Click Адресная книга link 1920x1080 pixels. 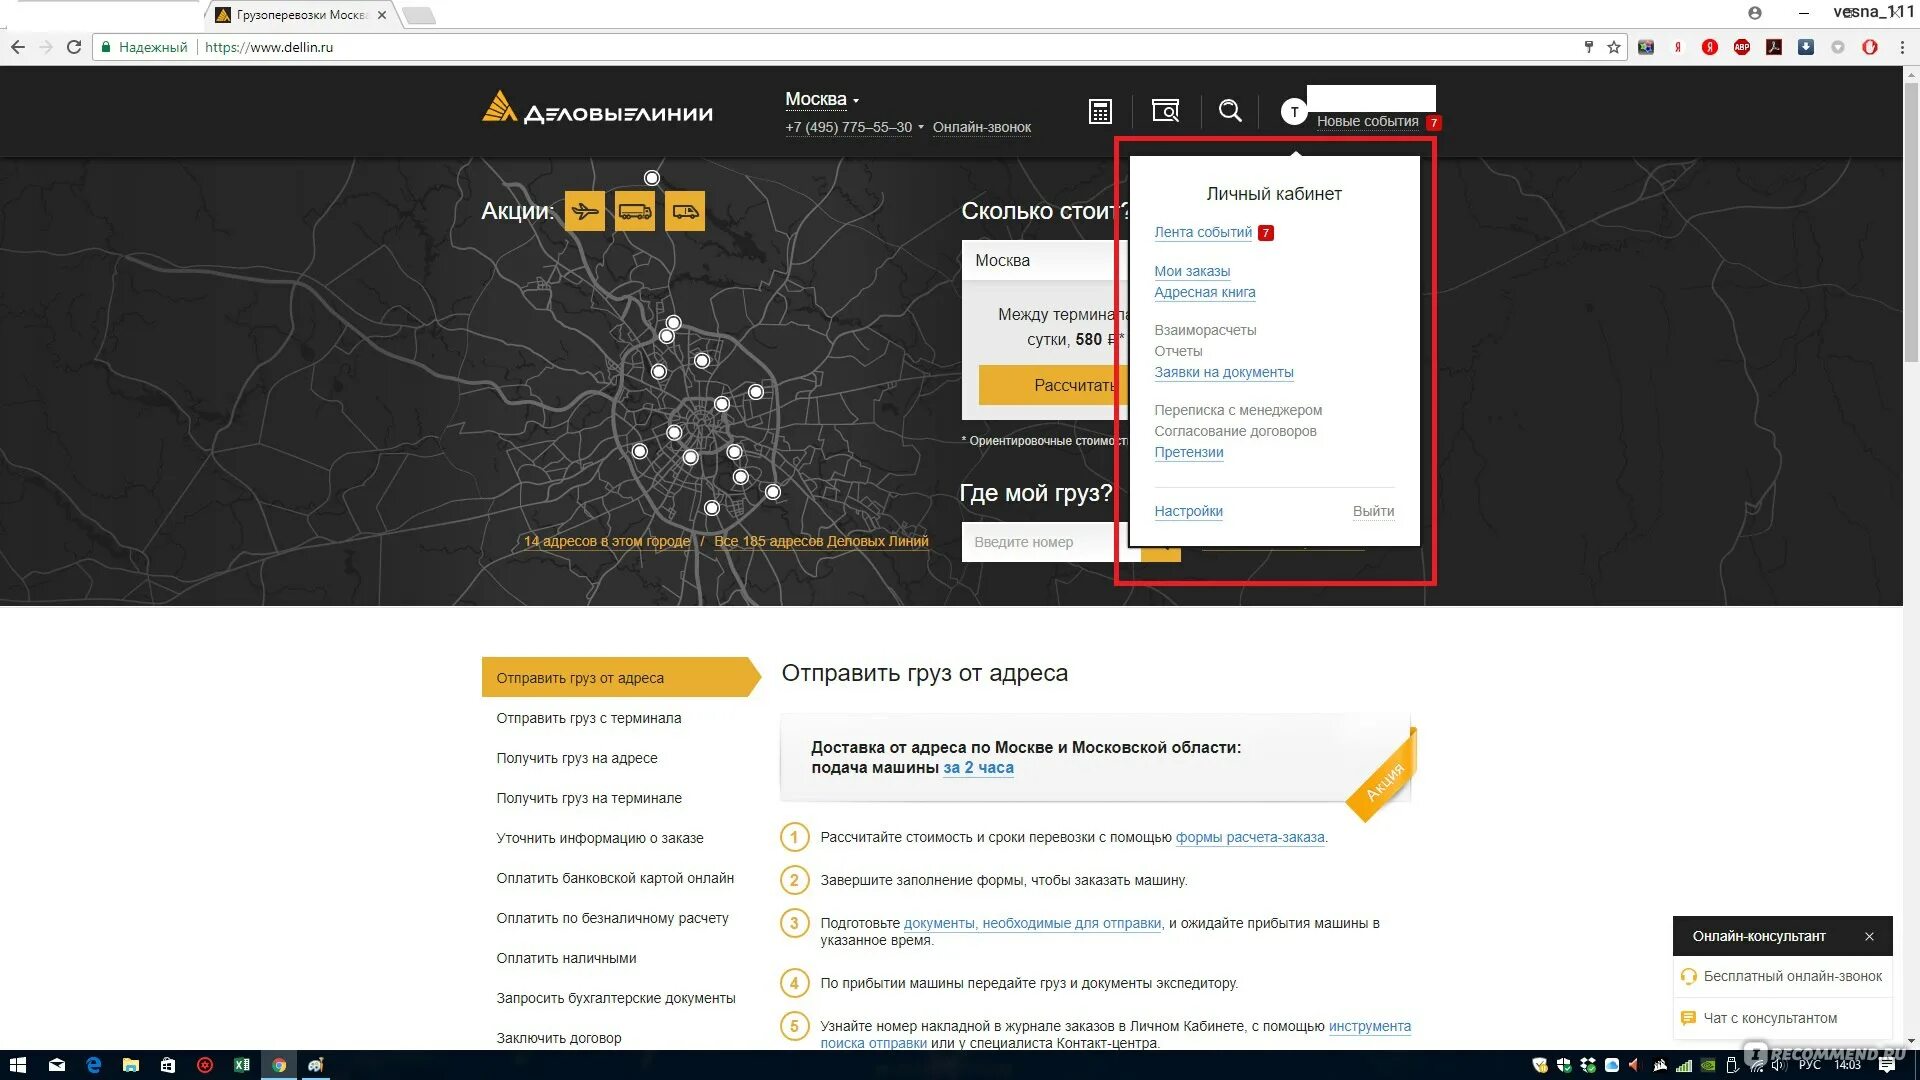(1204, 291)
